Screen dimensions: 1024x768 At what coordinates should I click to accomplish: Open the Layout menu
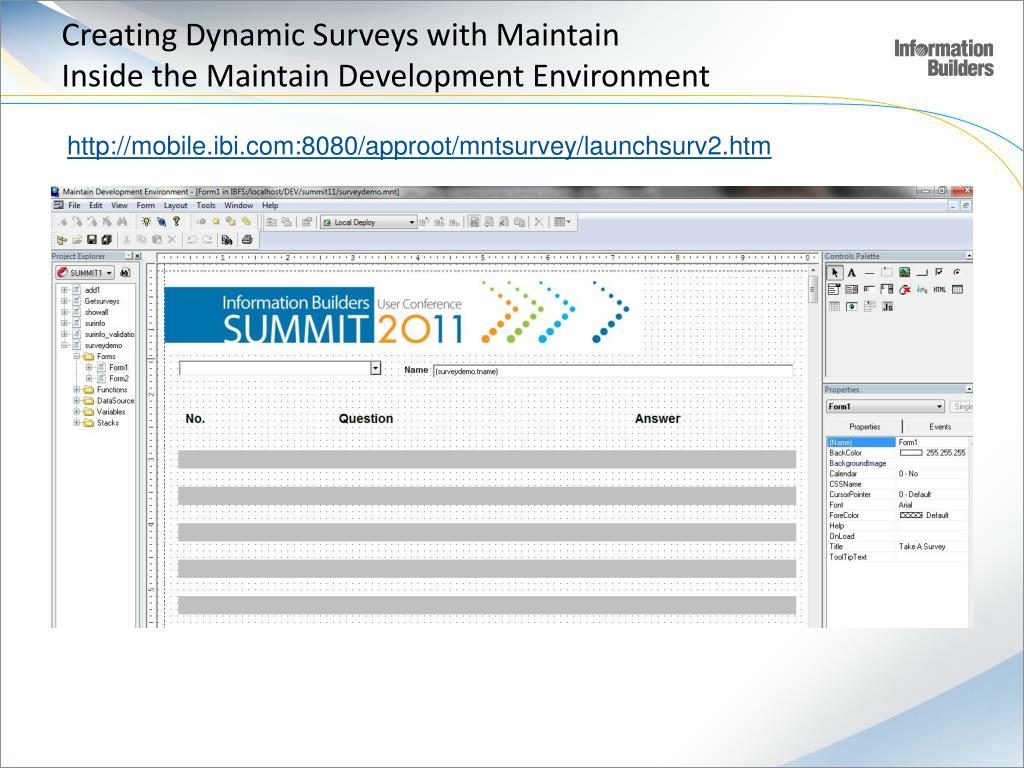pos(176,205)
